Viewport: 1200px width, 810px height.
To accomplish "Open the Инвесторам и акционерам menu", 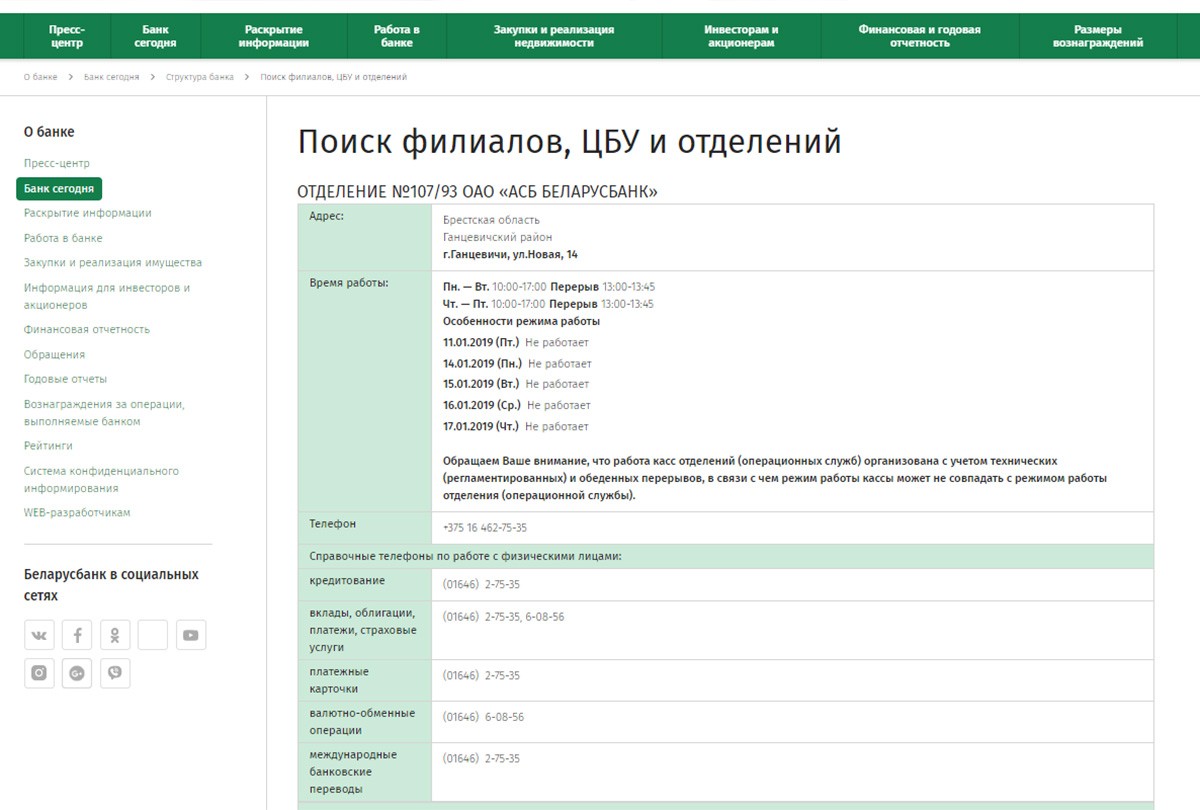I will pos(741,36).
